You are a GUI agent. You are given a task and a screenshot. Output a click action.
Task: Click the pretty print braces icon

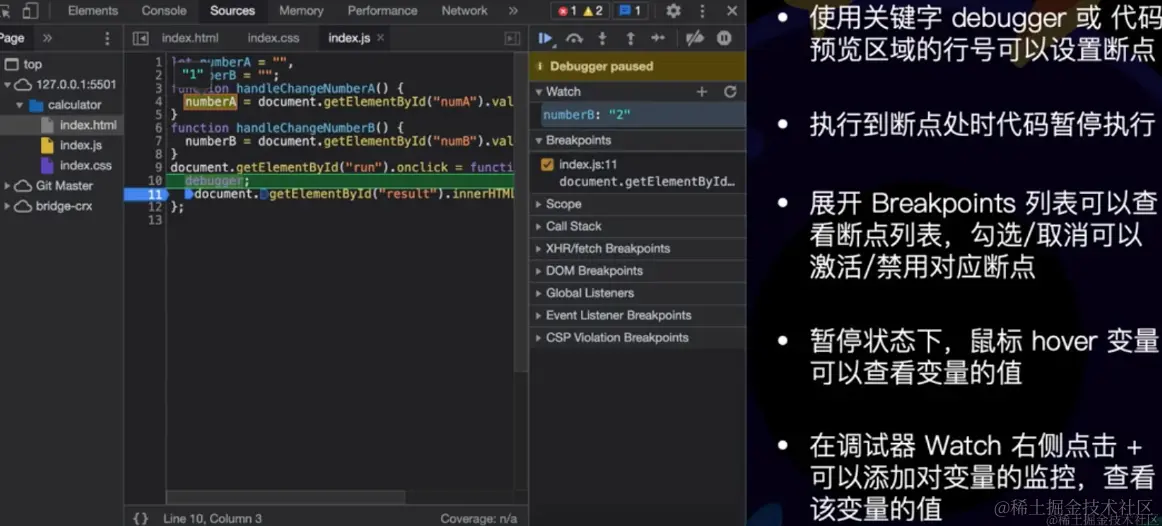coord(141,518)
